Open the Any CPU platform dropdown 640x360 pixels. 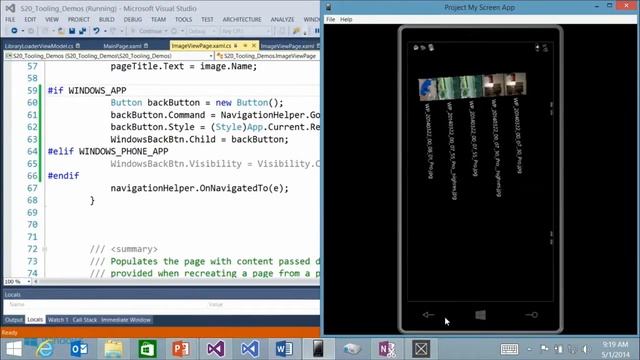[246, 31]
